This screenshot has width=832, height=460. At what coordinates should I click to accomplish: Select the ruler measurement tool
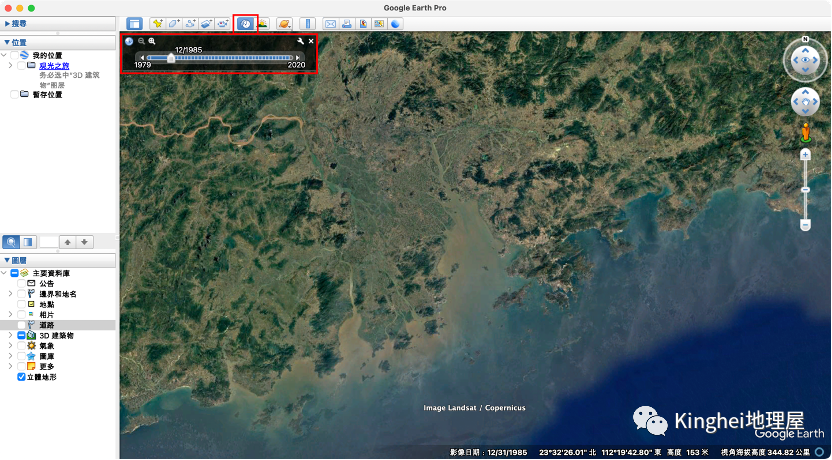(308, 23)
